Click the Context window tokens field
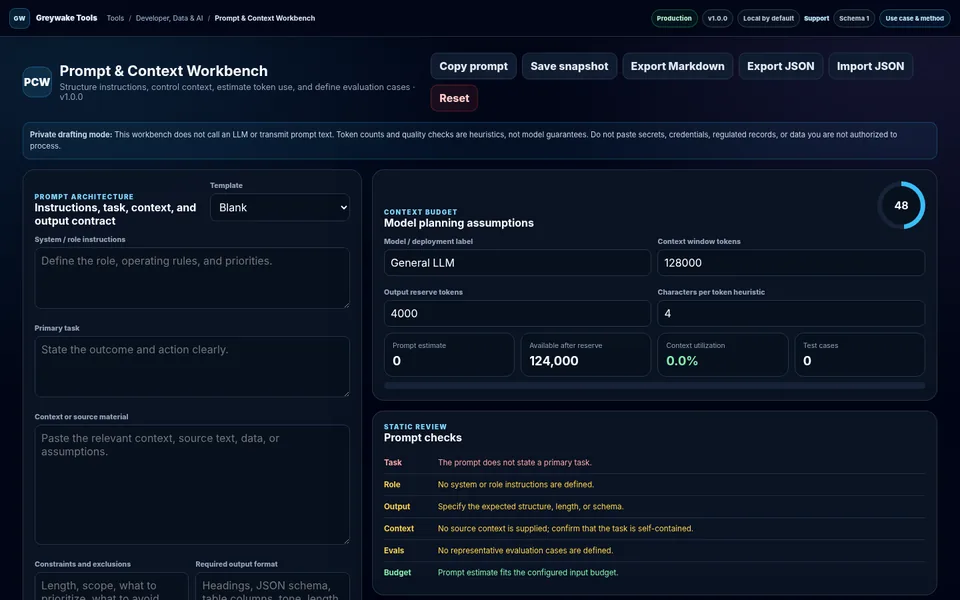Screen dimensions: 960x600 tap(791, 263)
